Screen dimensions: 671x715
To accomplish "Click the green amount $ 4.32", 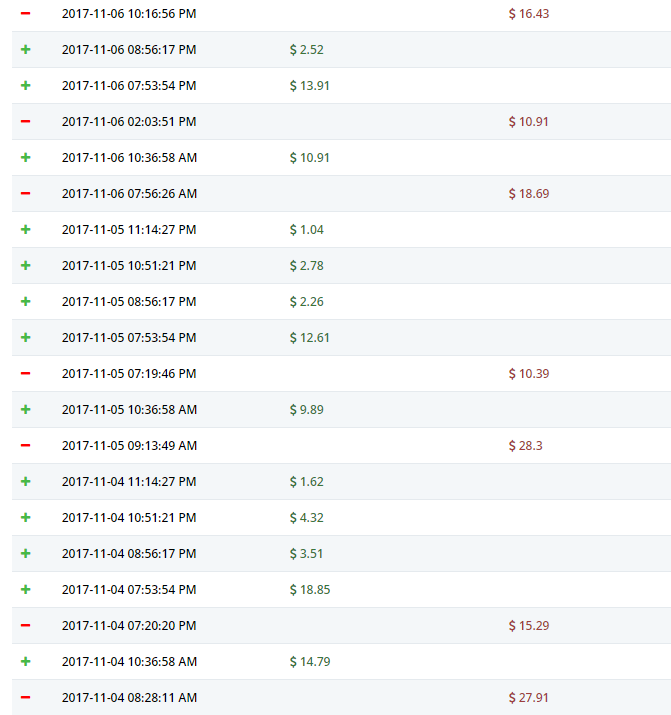I will click(x=307, y=518).
